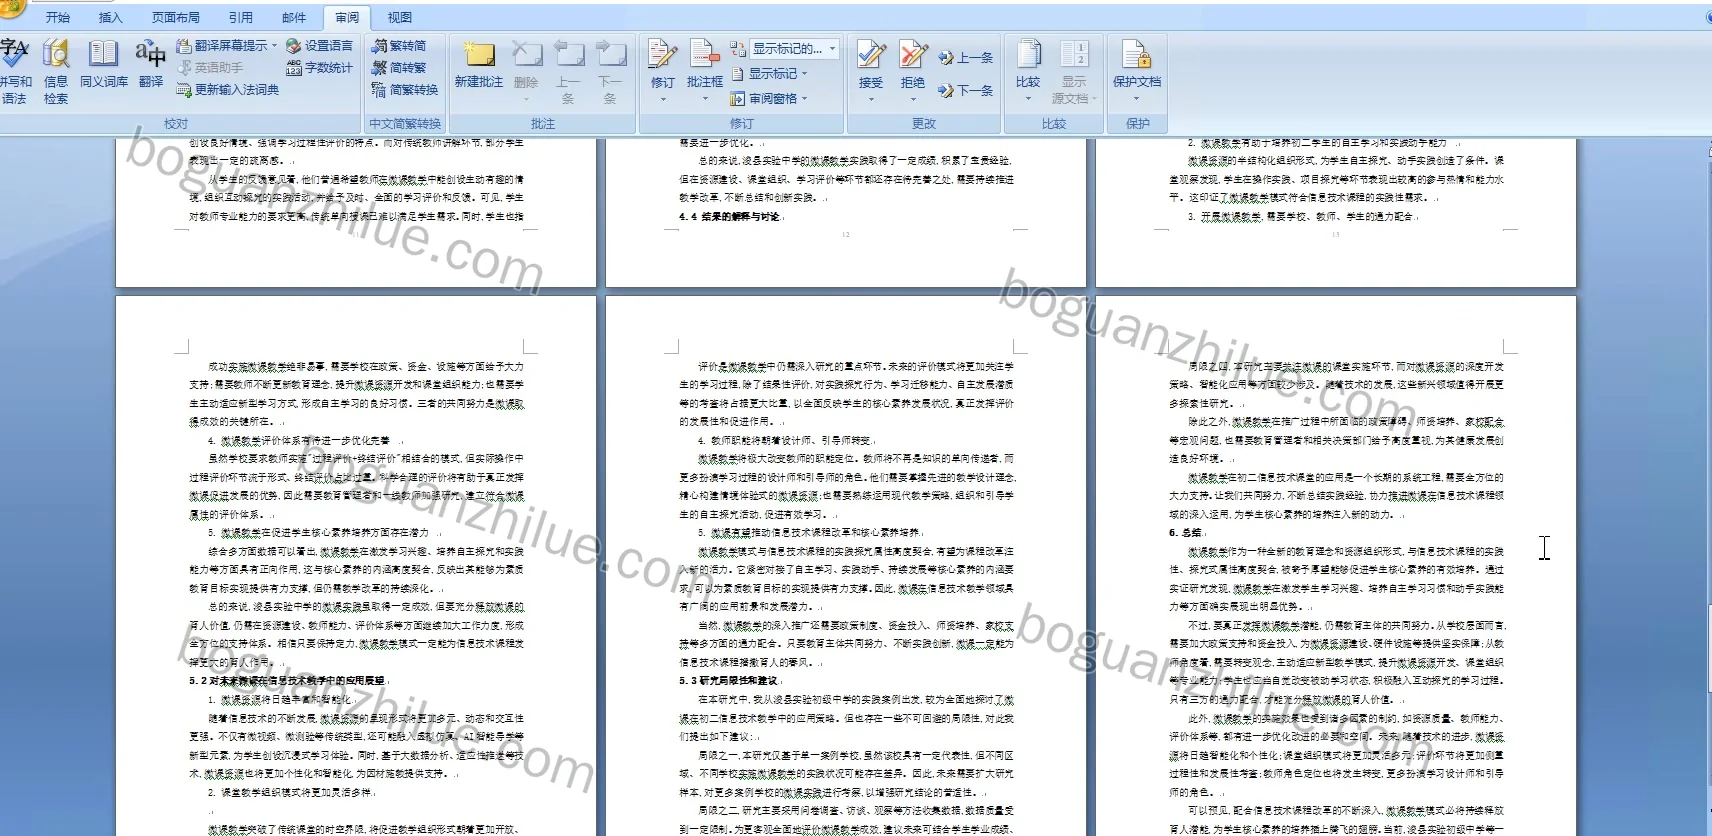Switch to the 引用 tab
The width and height of the screenshot is (1712, 836).
(x=241, y=17)
